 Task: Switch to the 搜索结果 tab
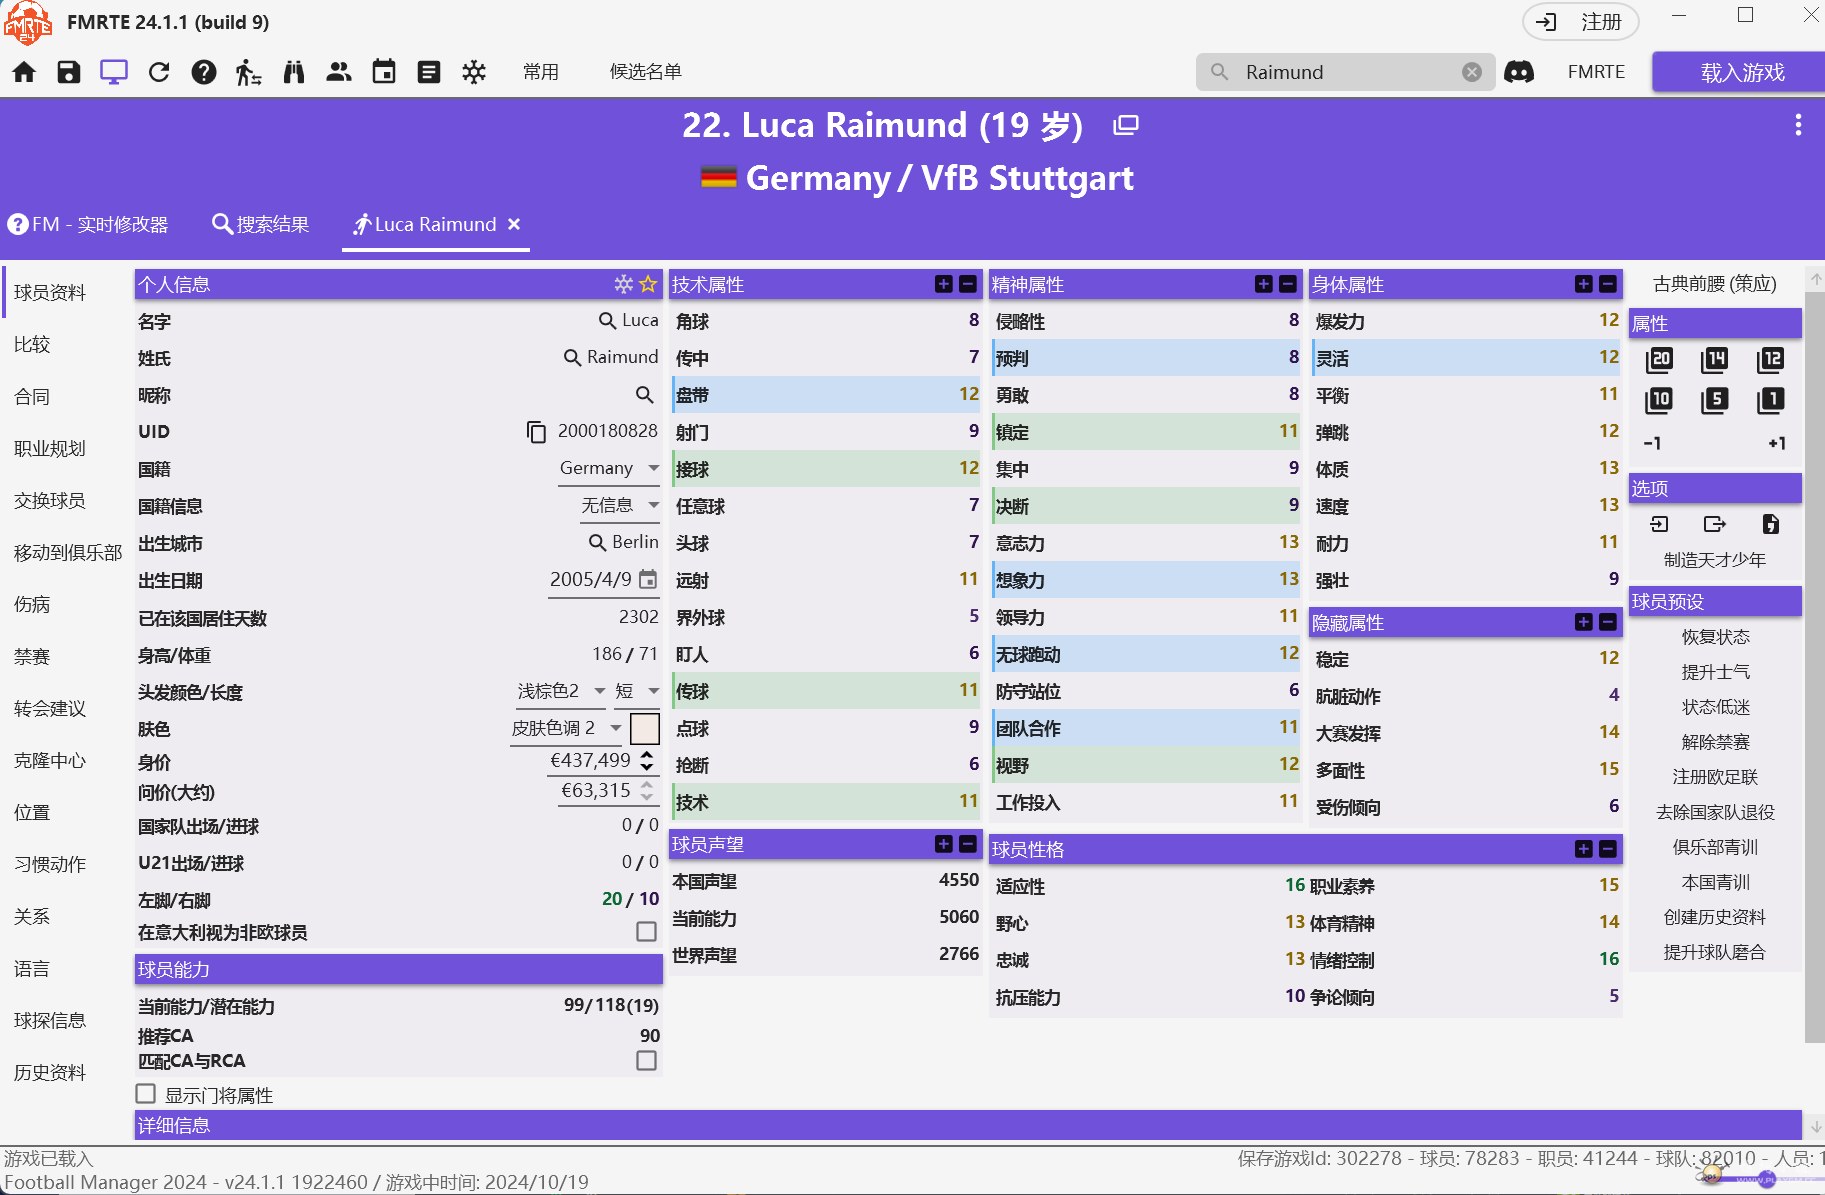[x=261, y=224]
